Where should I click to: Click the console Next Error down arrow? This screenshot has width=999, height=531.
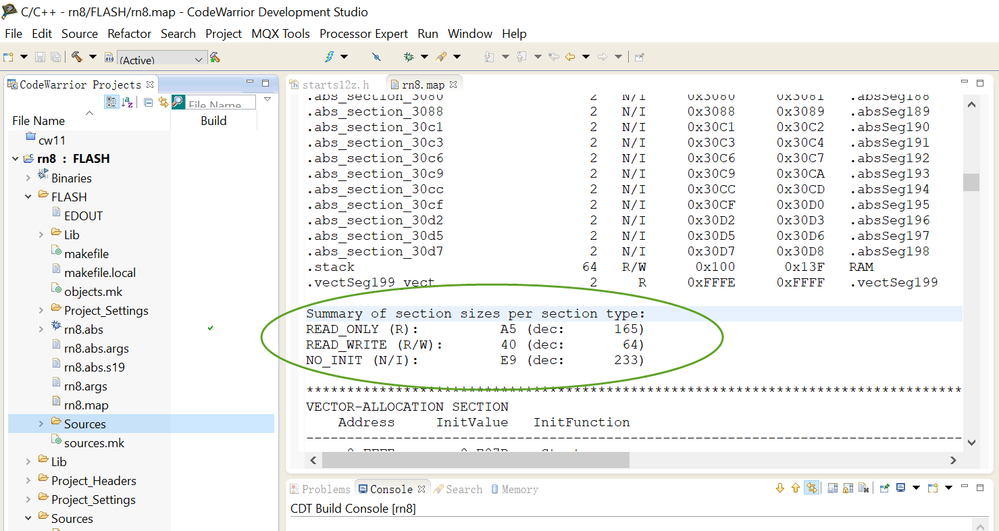click(x=779, y=488)
